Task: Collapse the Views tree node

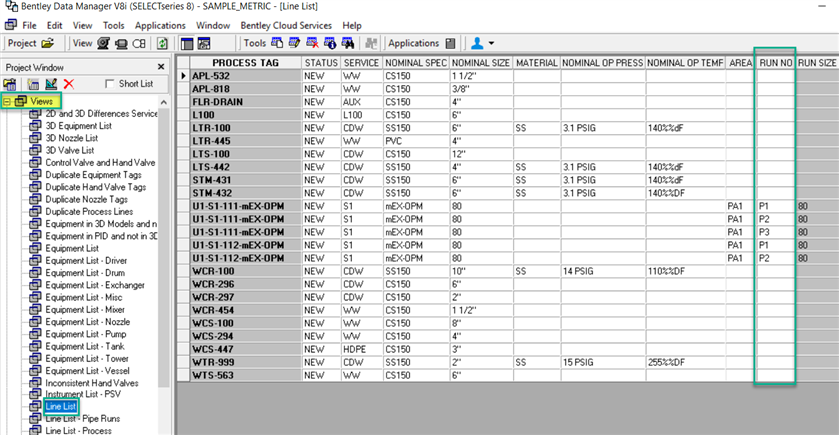Action: [7, 101]
